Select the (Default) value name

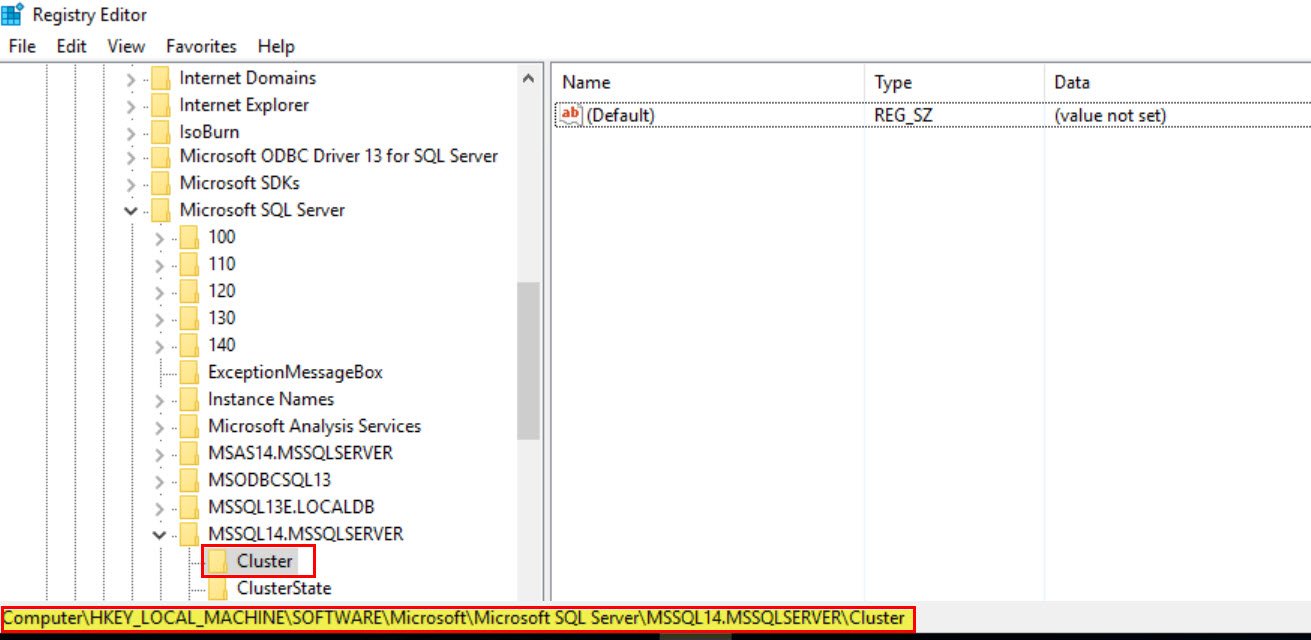click(620, 115)
